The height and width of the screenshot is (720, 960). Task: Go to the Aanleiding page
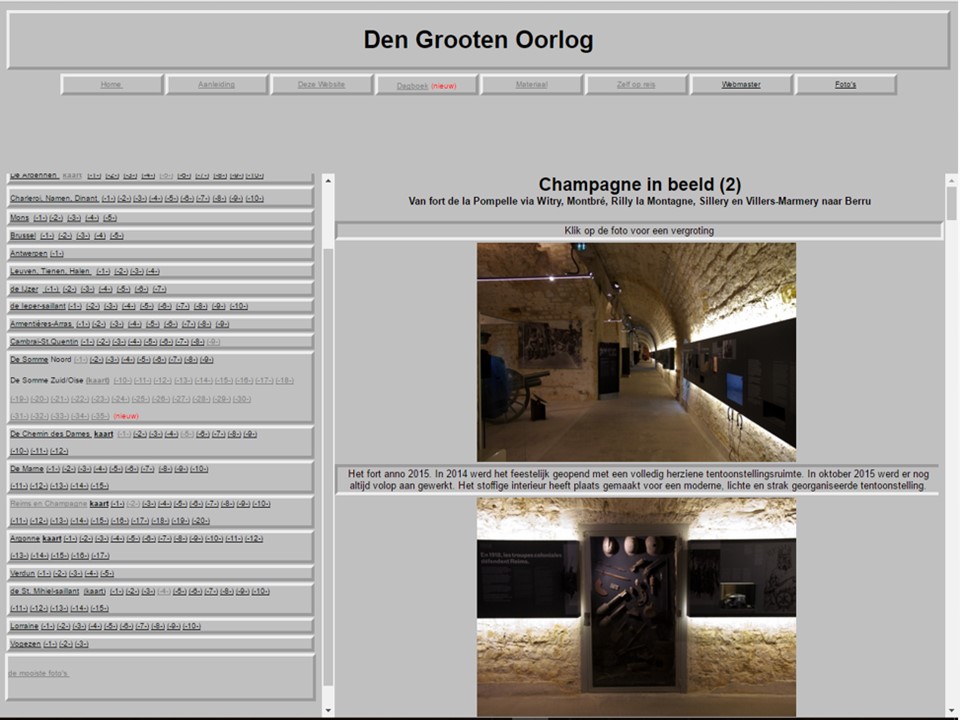pos(217,84)
